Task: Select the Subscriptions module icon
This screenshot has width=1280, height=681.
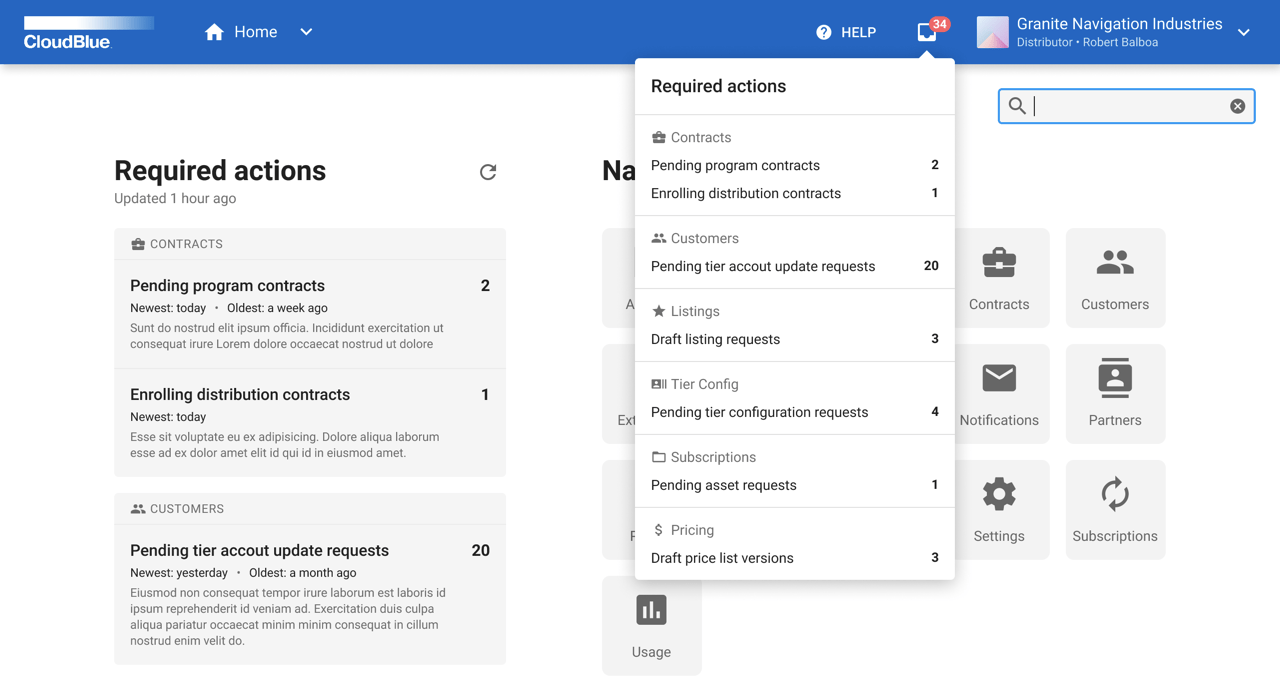Action: (x=1114, y=494)
